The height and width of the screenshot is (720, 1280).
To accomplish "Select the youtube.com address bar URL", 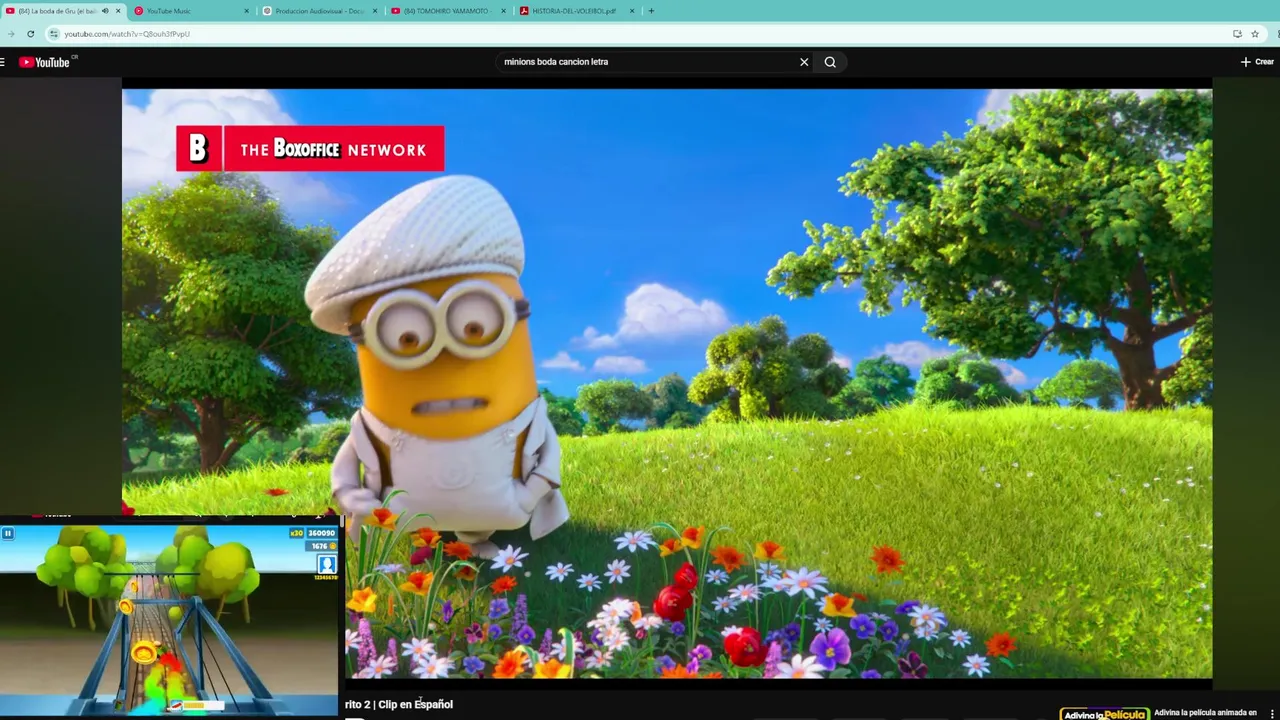I will click(x=127, y=34).
